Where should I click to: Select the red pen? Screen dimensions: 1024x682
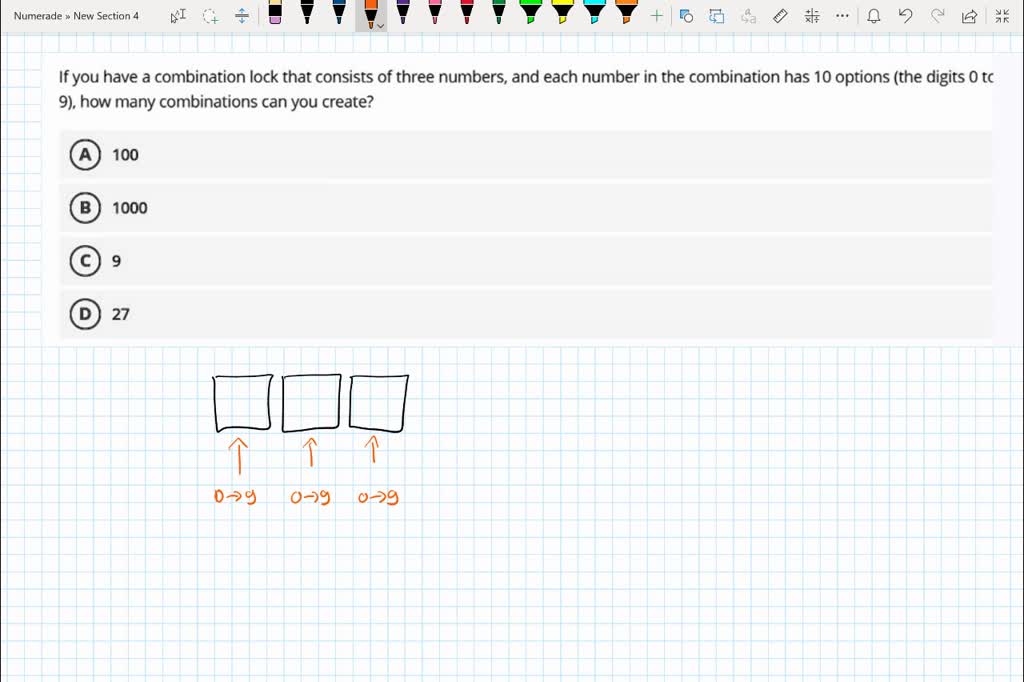tap(467, 12)
